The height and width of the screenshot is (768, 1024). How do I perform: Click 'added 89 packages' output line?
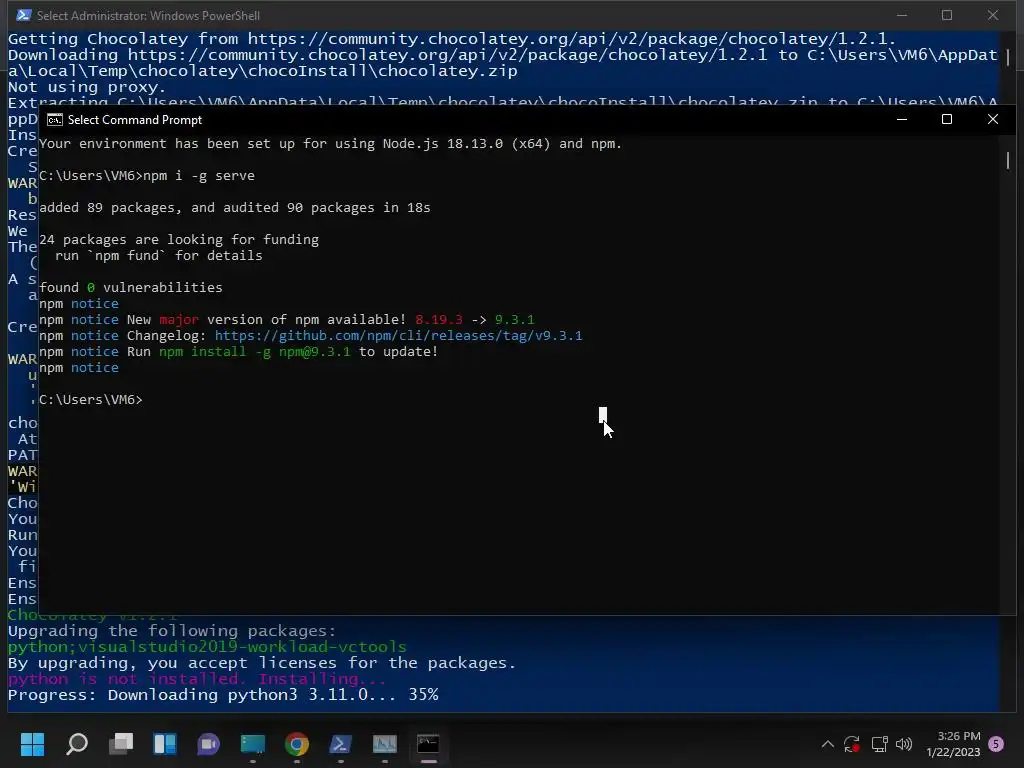click(x=234, y=208)
